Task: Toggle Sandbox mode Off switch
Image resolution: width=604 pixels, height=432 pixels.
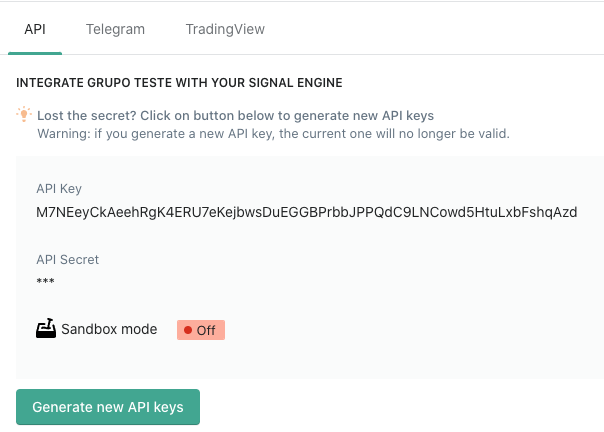Action: pyautogui.click(x=200, y=330)
